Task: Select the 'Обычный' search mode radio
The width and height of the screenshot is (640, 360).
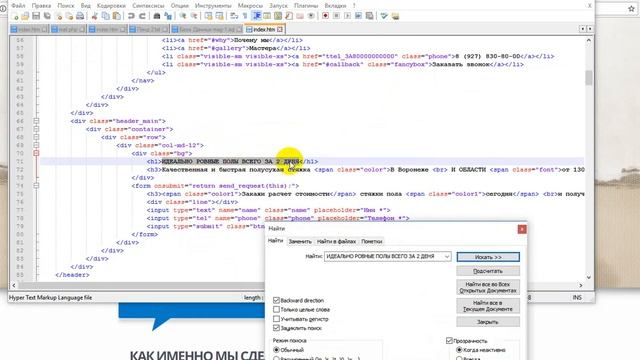Action: tap(276, 350)
